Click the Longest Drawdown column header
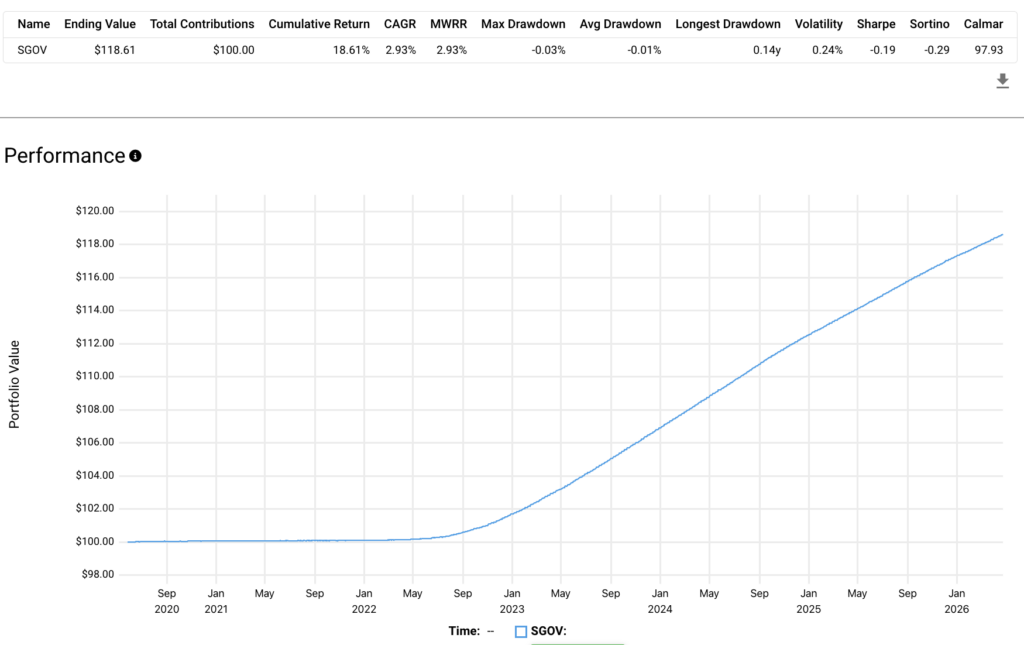 tap(728, 24)
